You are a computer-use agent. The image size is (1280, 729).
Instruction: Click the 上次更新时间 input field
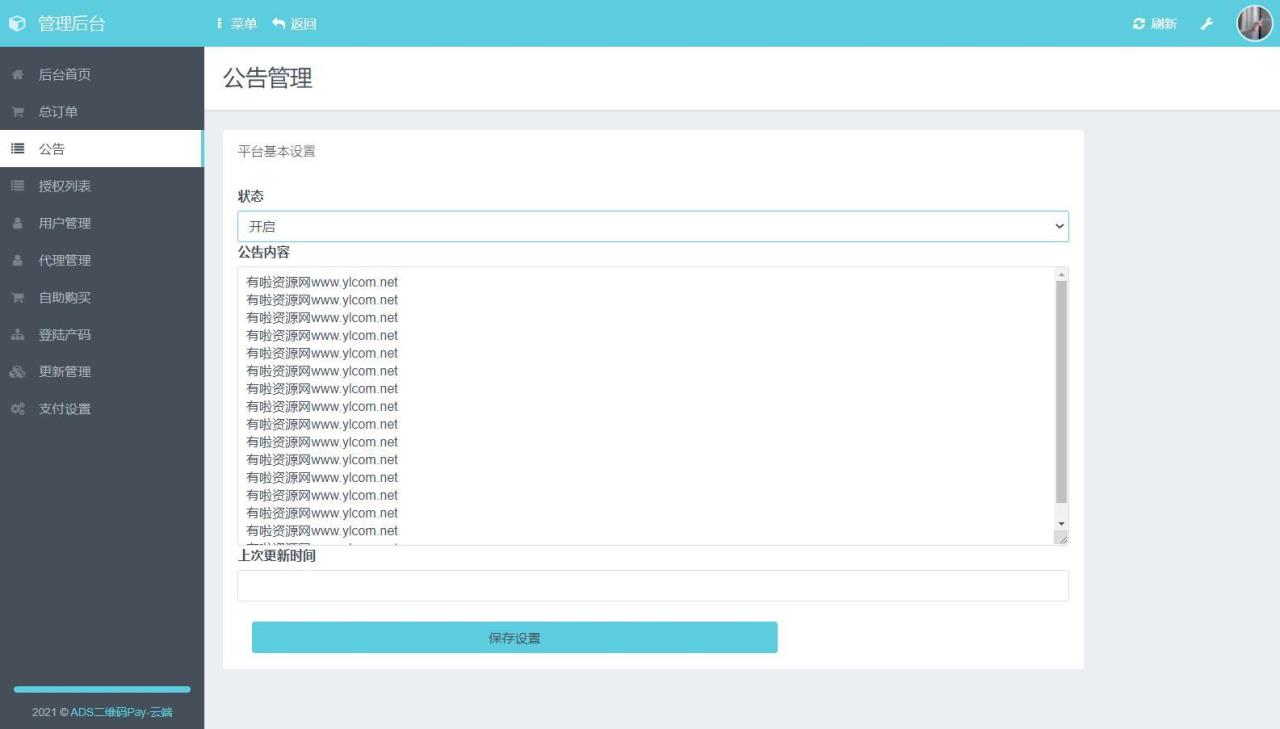(652, 586)
